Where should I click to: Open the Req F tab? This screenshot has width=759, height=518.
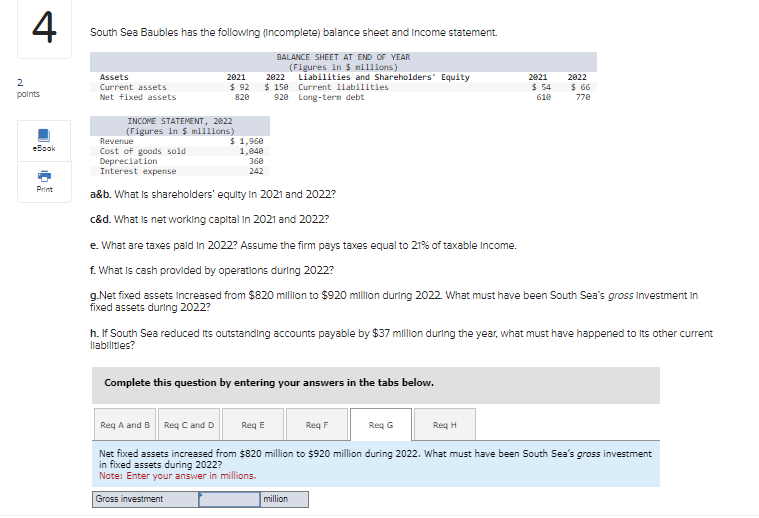[x=317, y=425]
